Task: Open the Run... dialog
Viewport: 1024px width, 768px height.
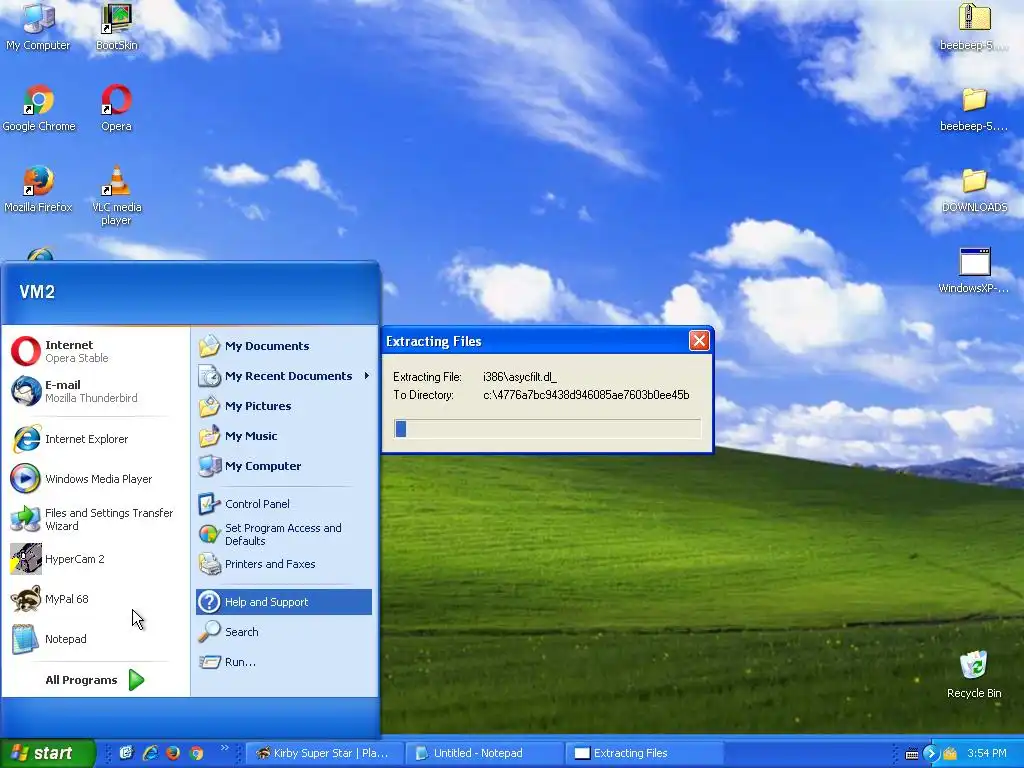Action: [284, 662]
